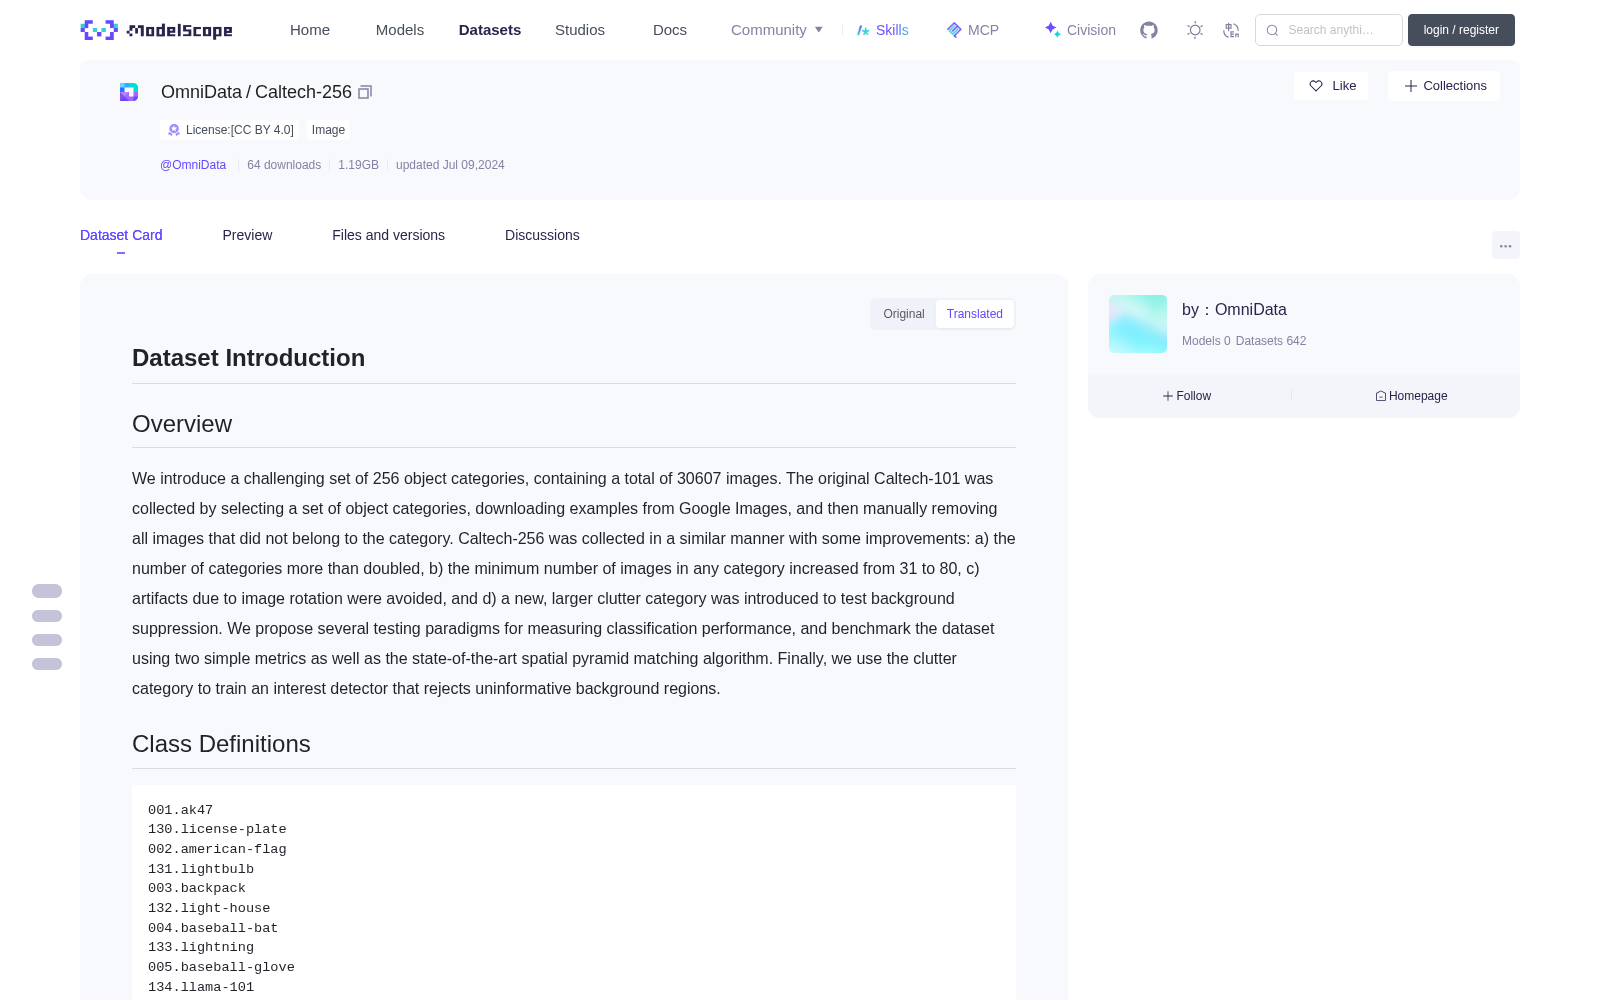The height and width of the screenshot is (1000, 1600).
Task: Follow the OmniData publisher
Action: pos(1187,396)
